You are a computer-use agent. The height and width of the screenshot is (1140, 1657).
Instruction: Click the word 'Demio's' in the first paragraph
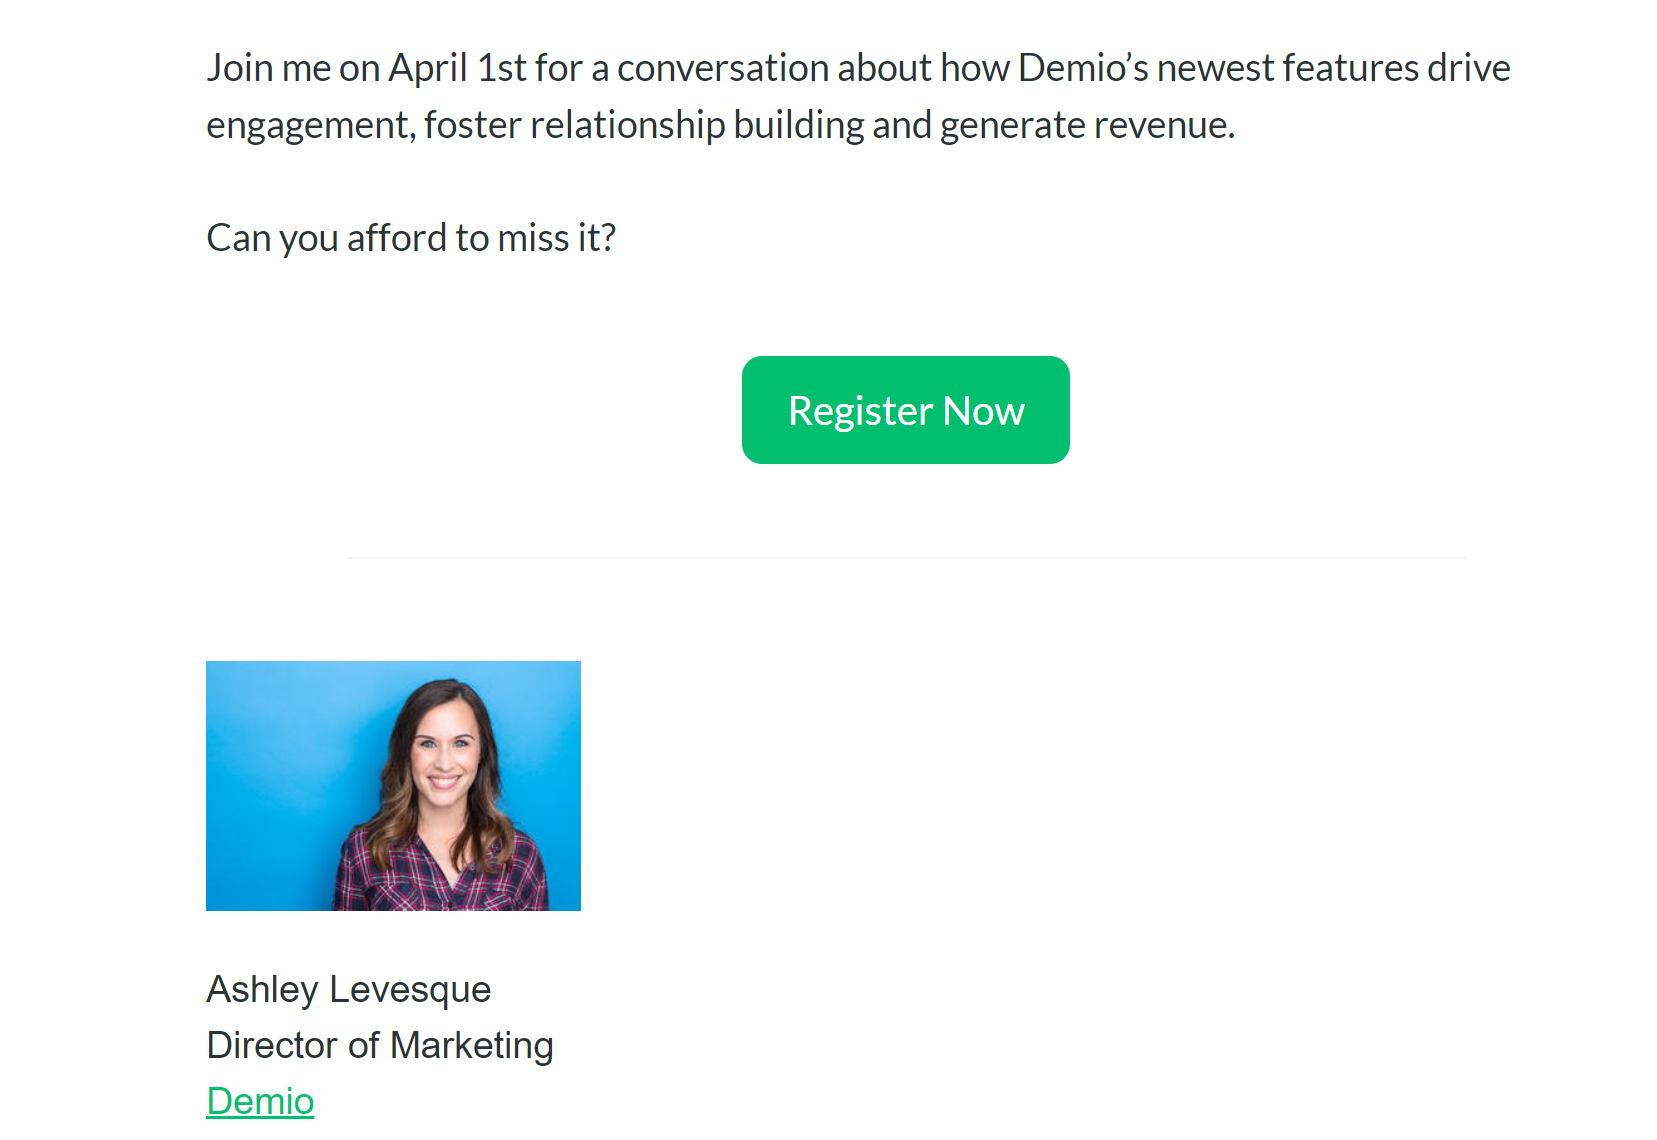point(1083,68)
